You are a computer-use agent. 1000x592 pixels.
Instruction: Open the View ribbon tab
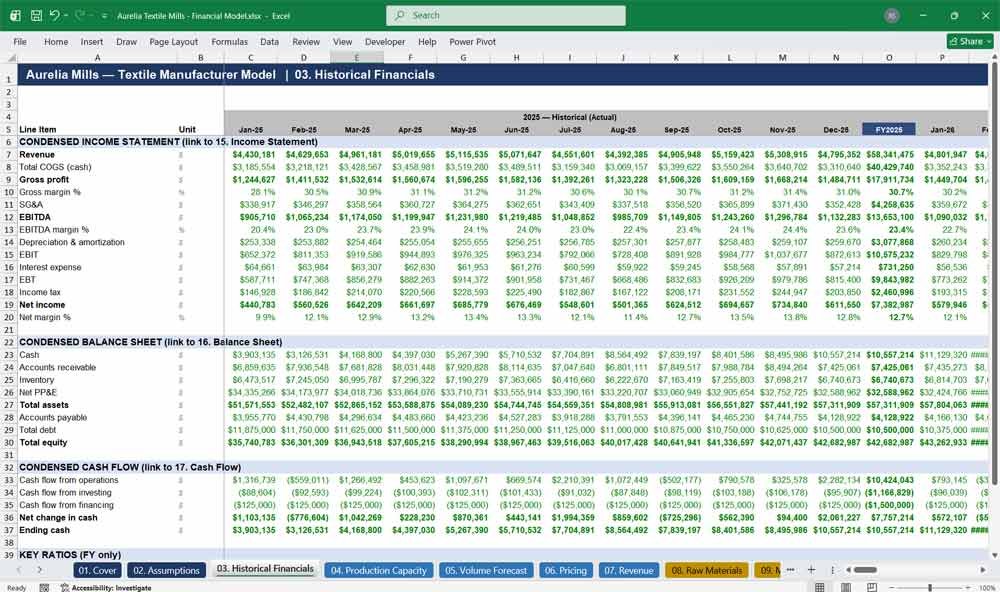(342, 41)
